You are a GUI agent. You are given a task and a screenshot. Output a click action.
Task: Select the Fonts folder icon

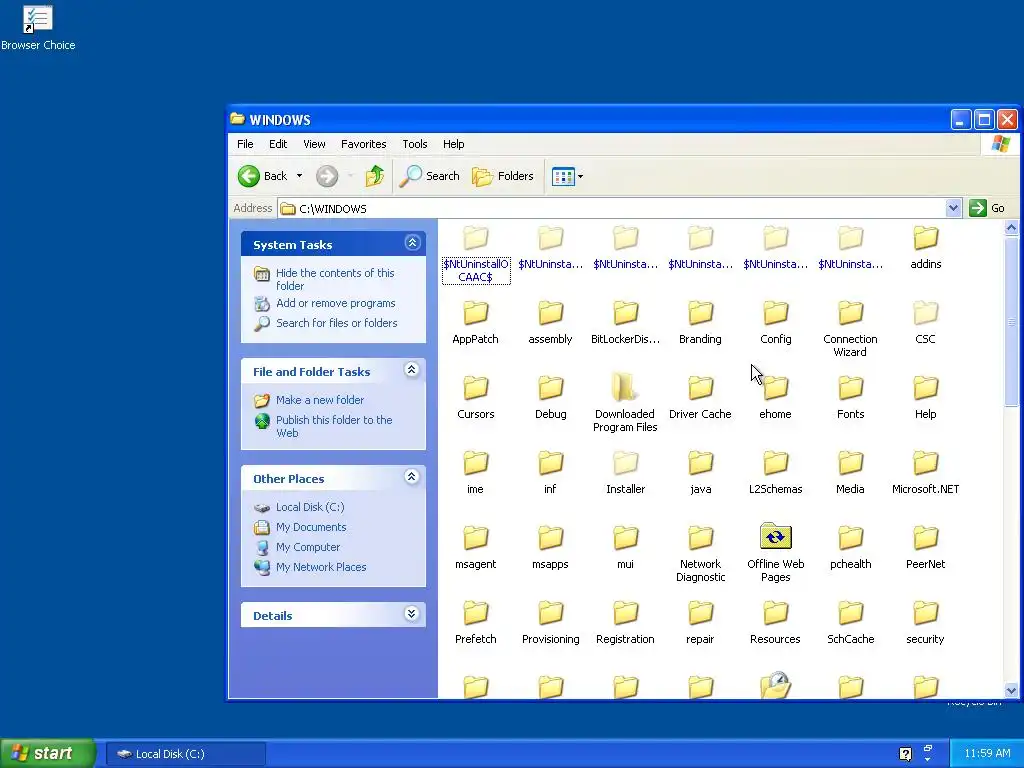(x=850, y=389)
